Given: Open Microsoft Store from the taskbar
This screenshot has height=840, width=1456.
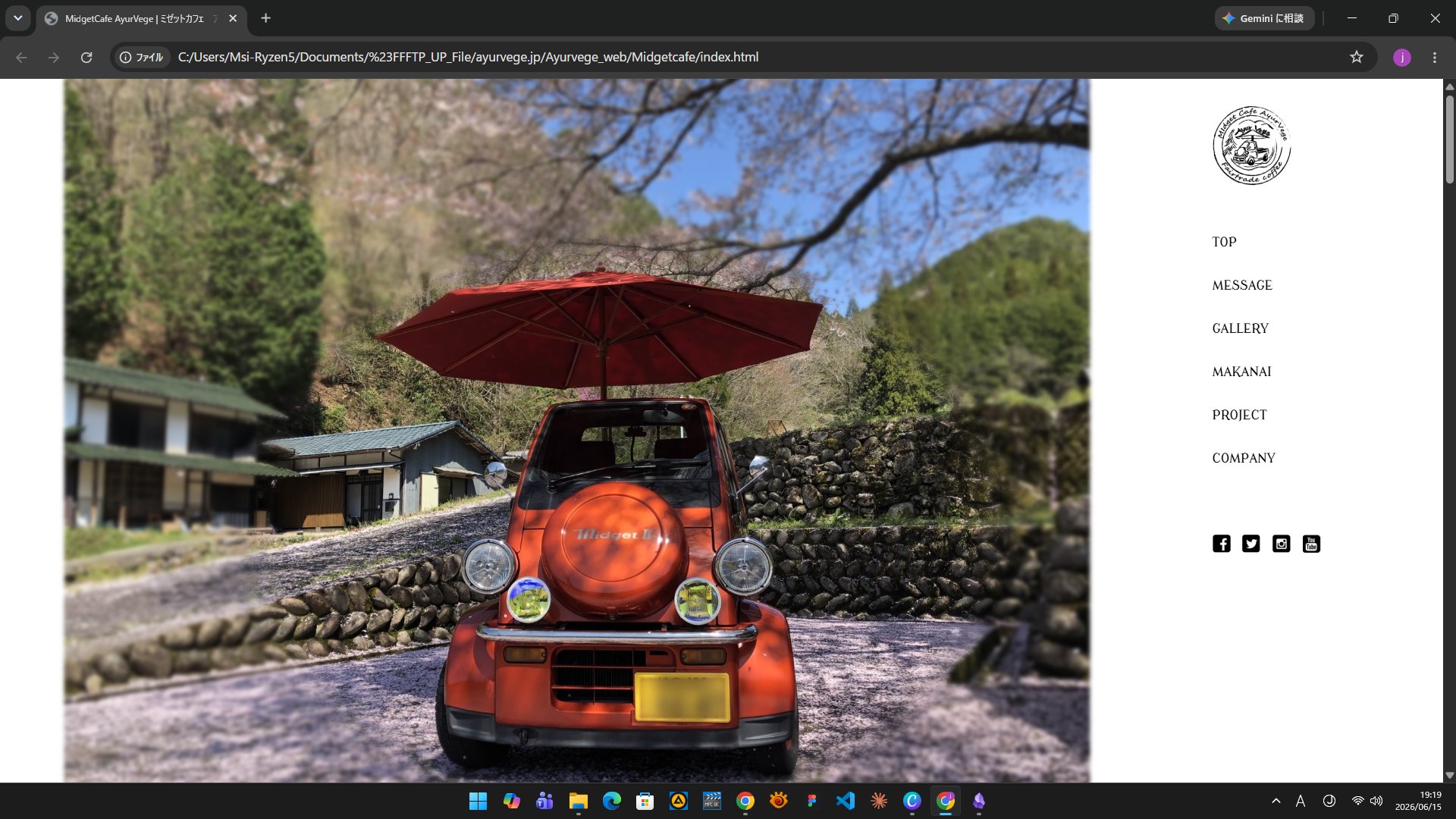Looking at the screenshot, I should click(x=645, y=801).
